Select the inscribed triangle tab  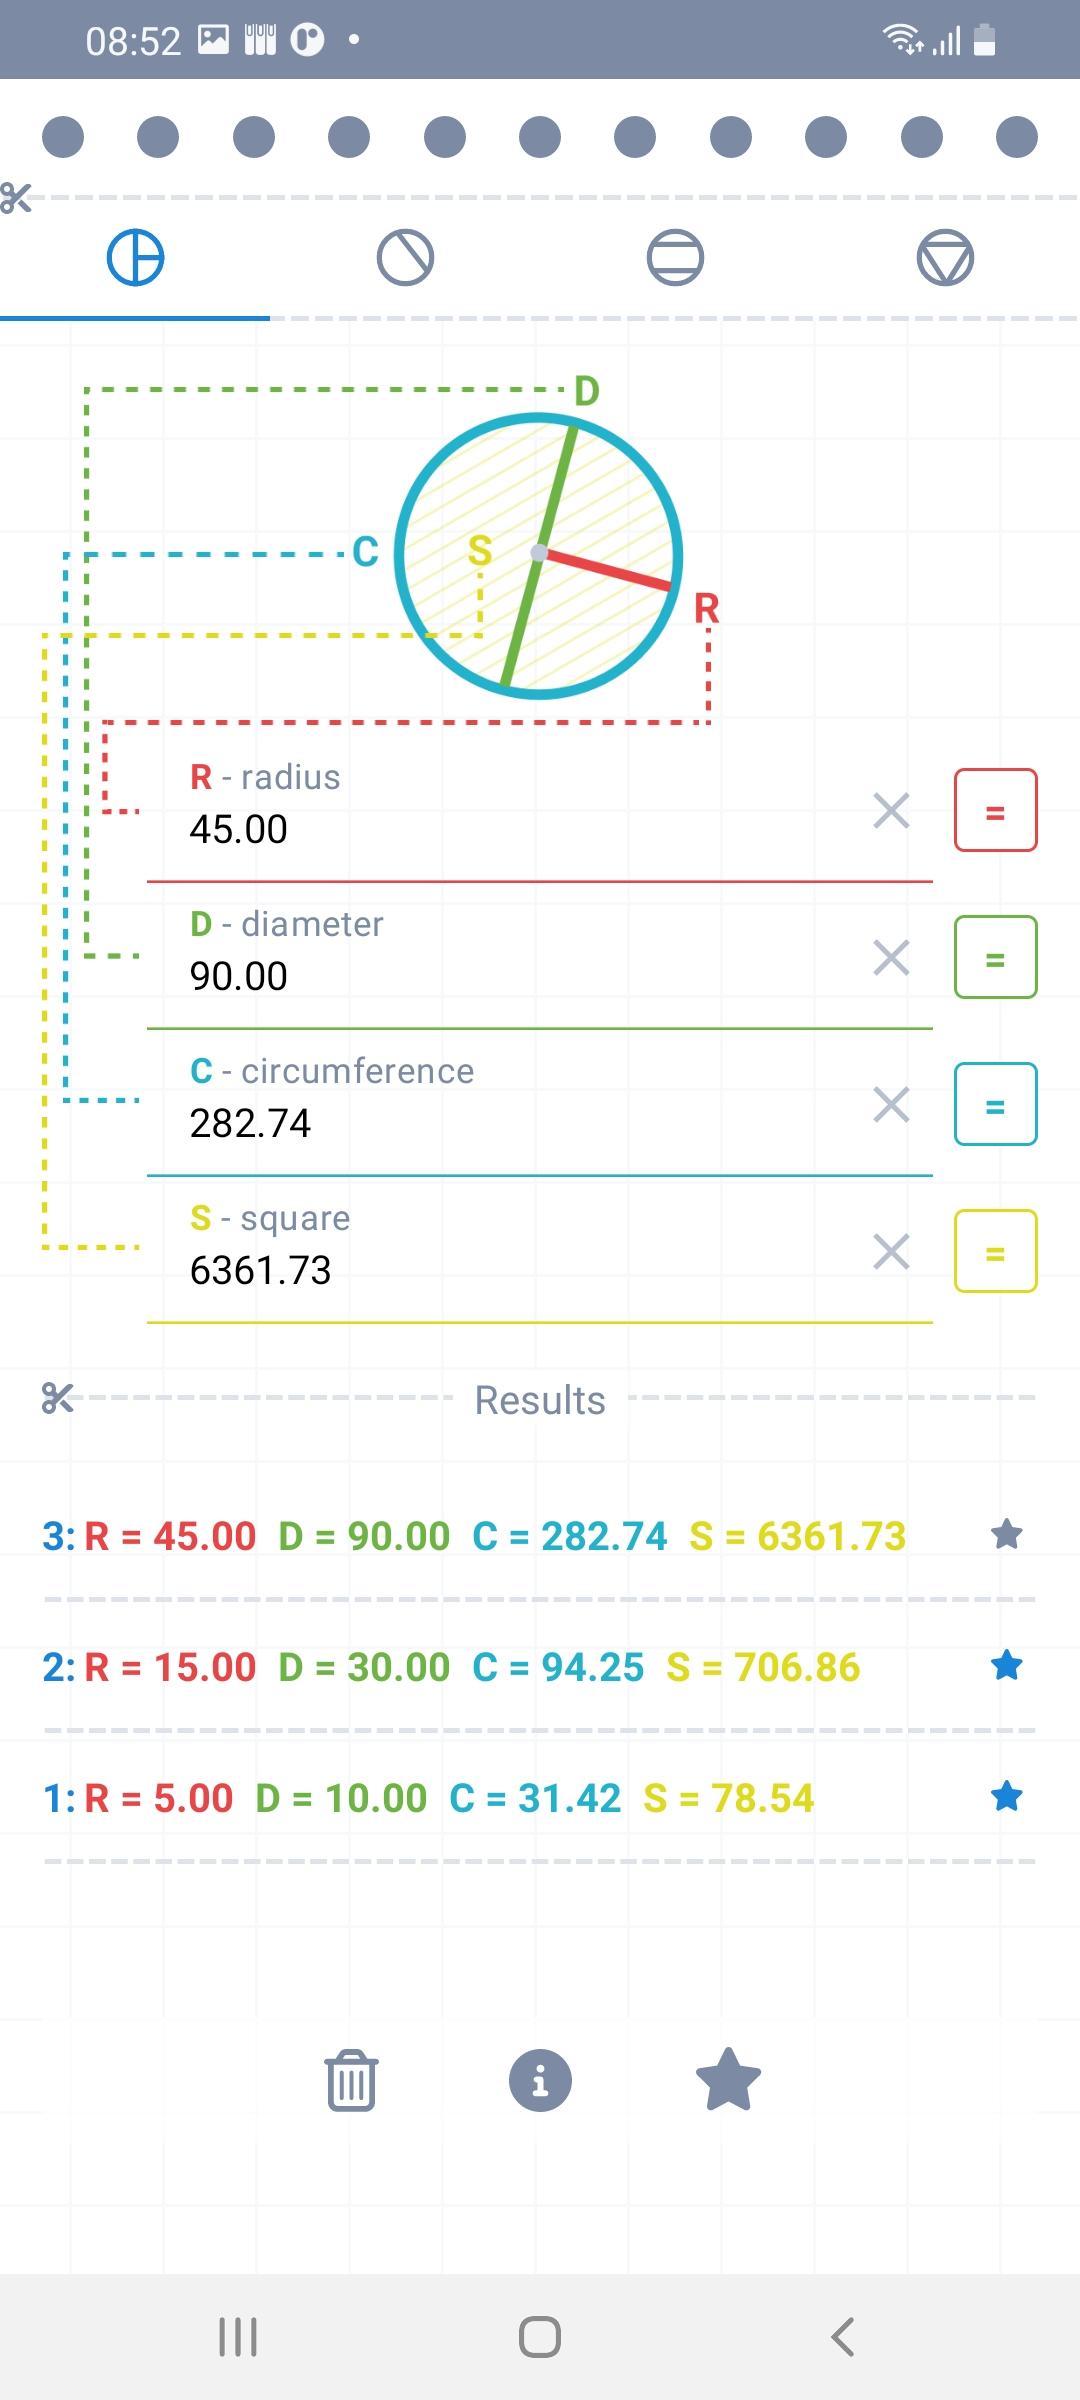[945, 258]
